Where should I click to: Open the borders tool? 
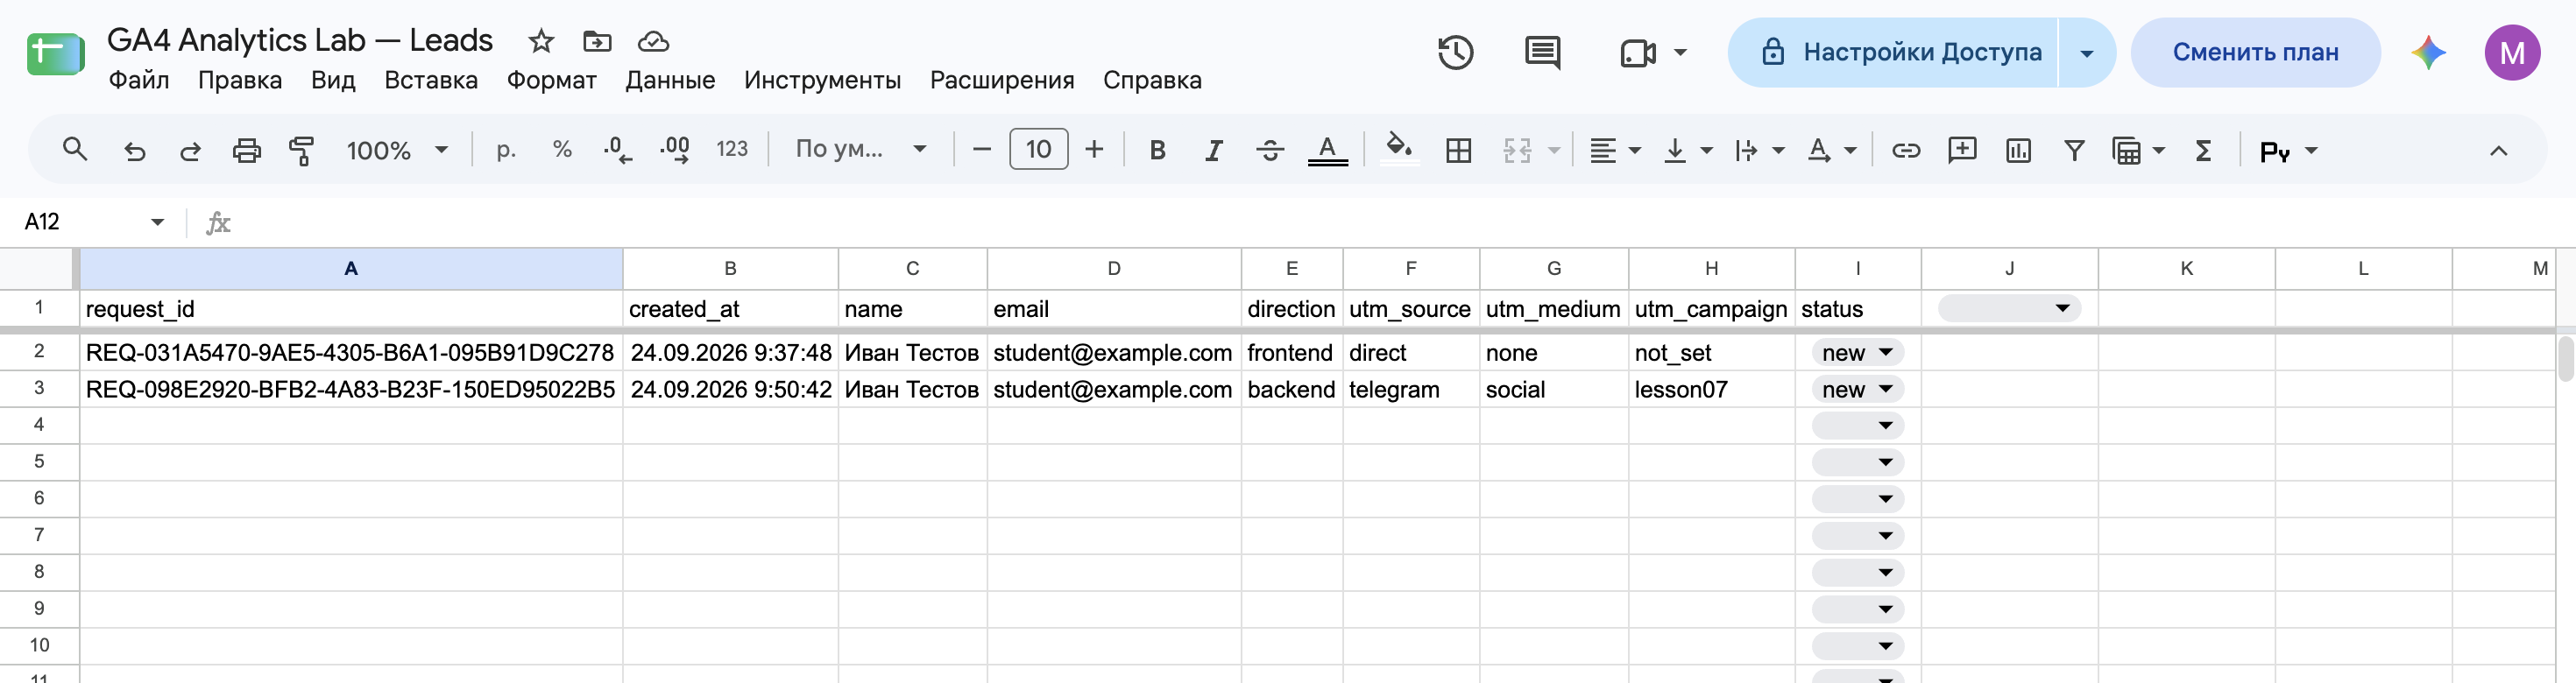(x=1458, y=150)
